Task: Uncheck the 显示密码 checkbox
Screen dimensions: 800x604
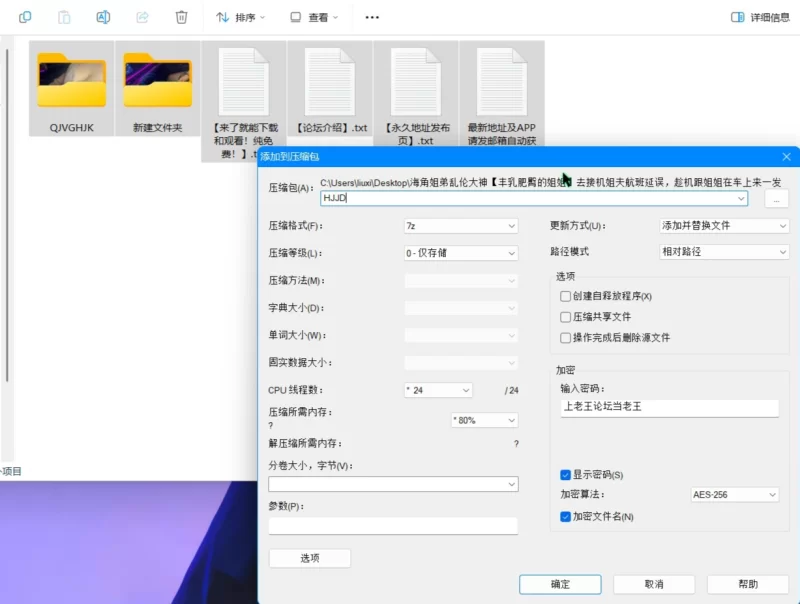Action: click(566, 474)
